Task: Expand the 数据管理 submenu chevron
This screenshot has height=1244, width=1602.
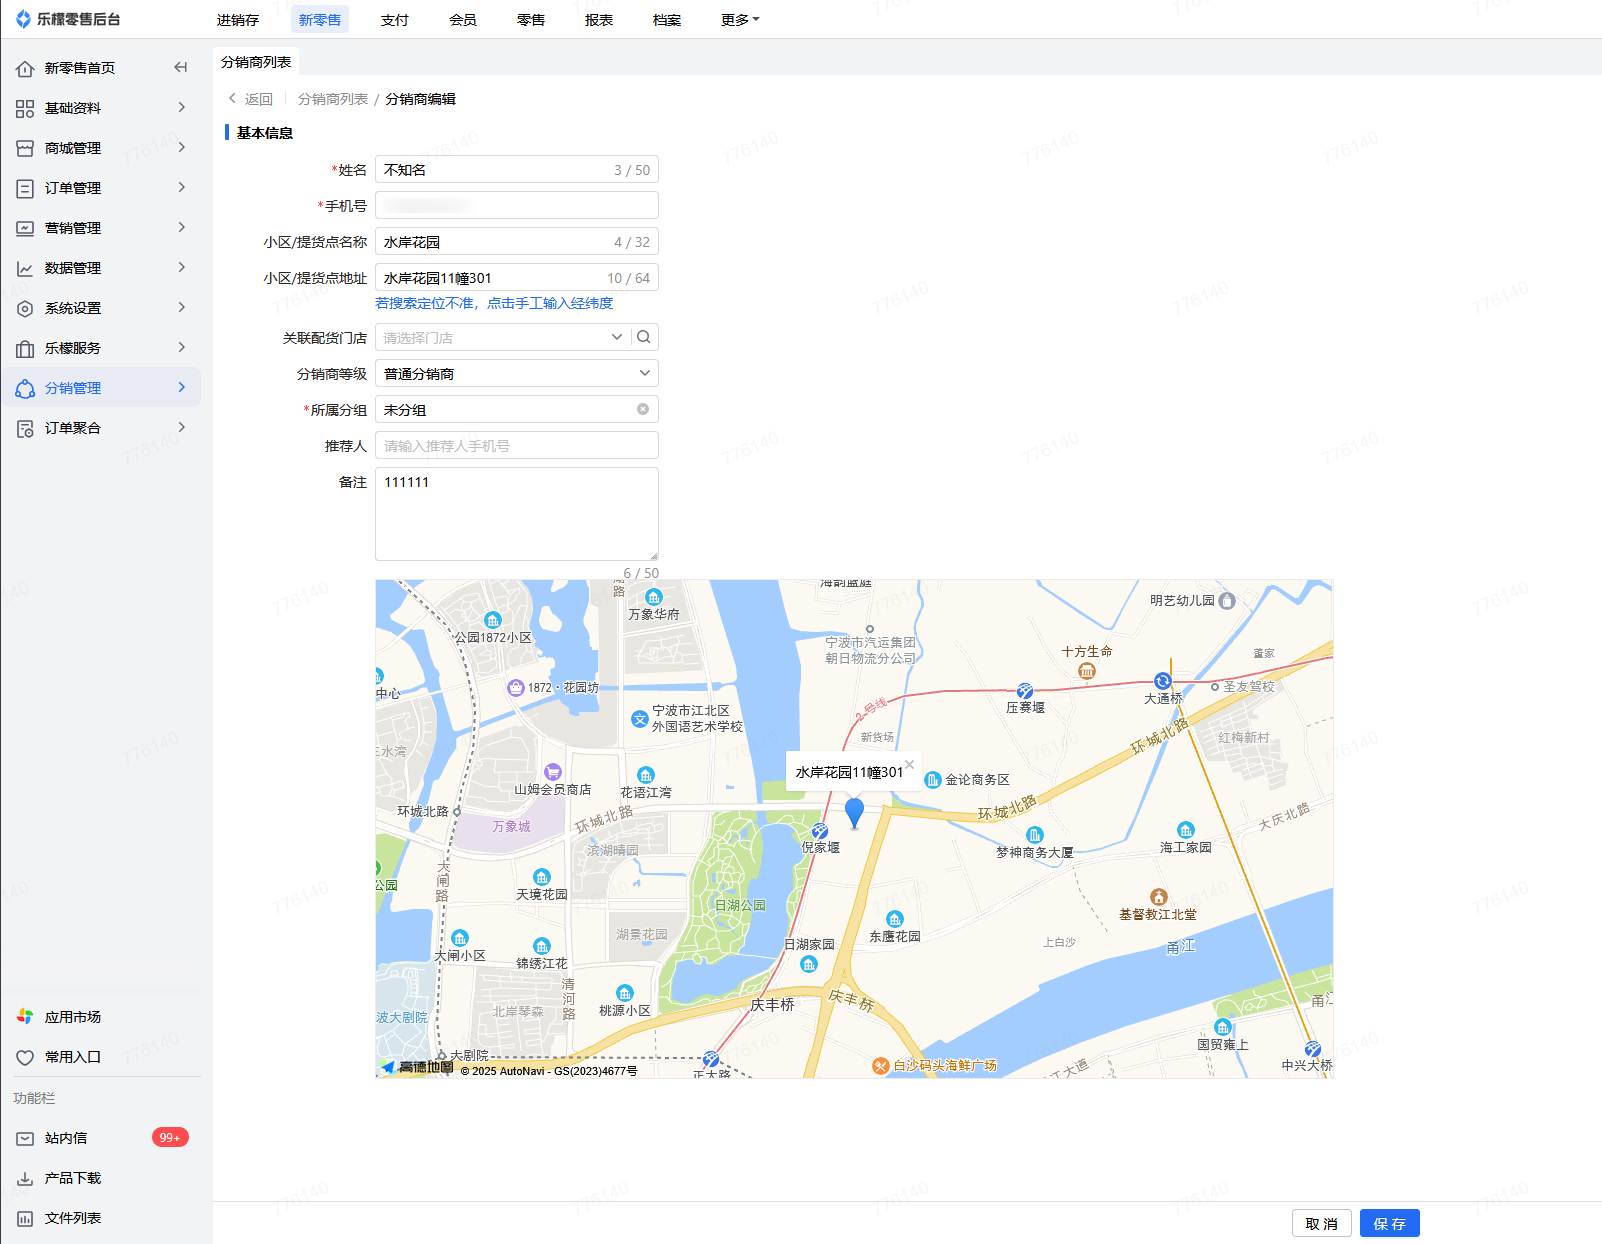Action: 182,267
